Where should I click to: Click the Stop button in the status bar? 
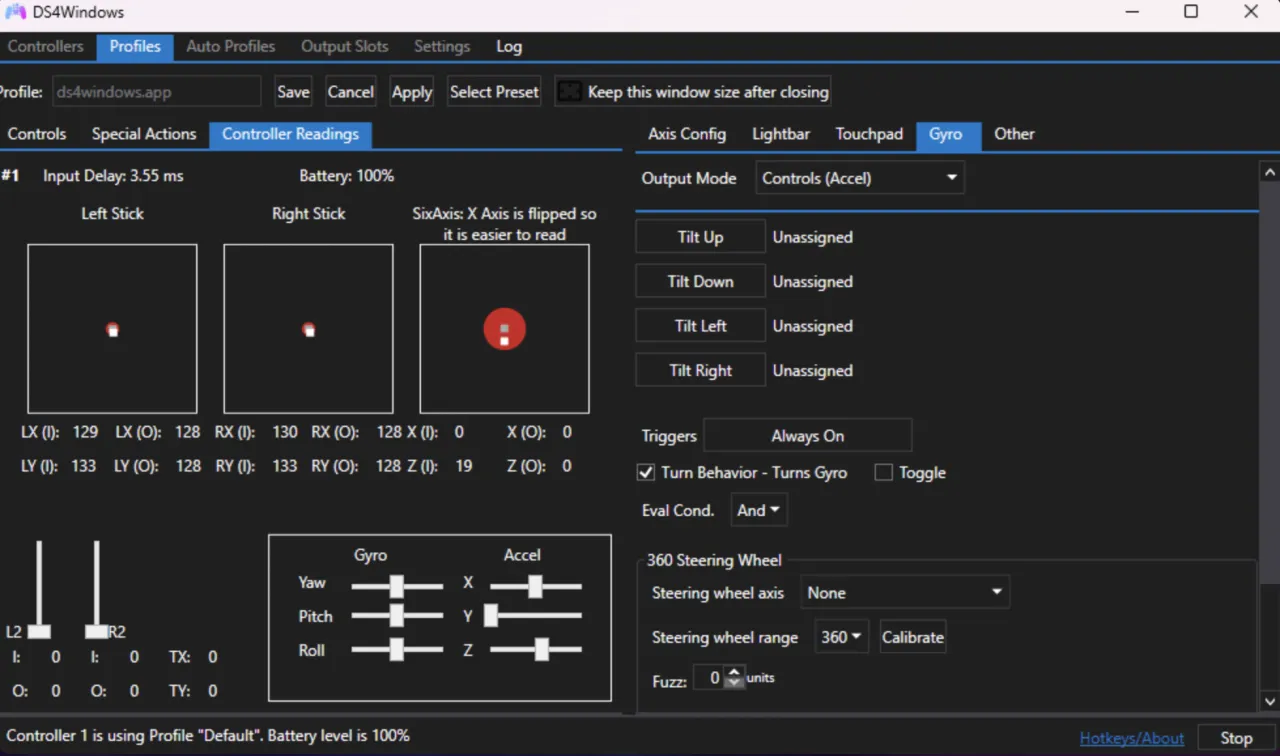click(1237, 737)
